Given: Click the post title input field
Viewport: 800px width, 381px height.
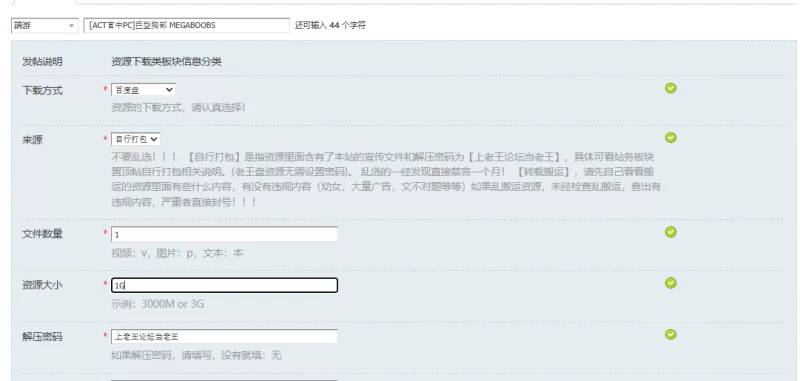Looking at the screenshot, I should [187, 25].
